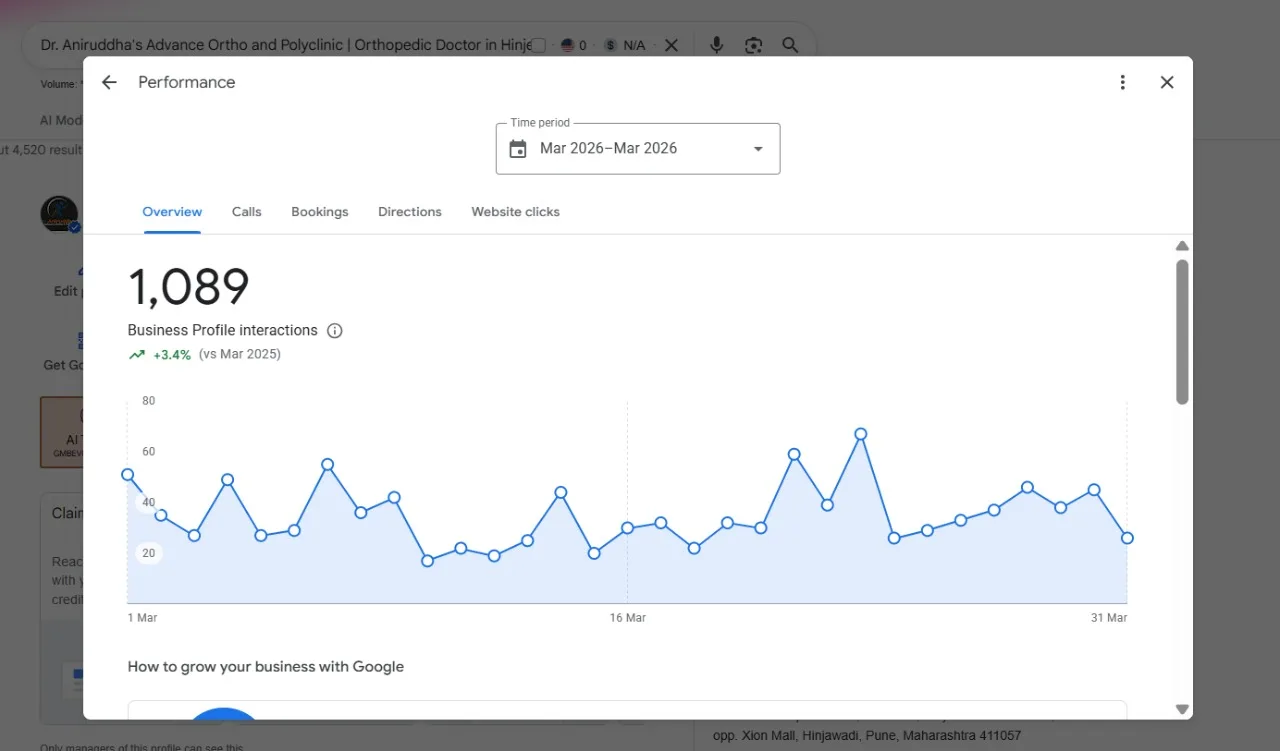Click the highest peak data point on chart
The height and width of the screenshot is (751, 1280).
pyautogui.click(x=860, y=434)
